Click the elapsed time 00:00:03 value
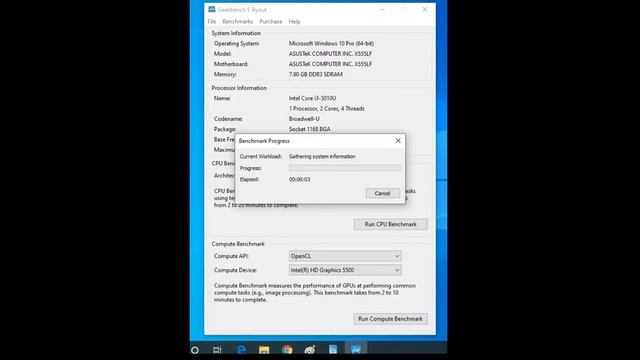This screenshot has height=360, width=640. 300,179
